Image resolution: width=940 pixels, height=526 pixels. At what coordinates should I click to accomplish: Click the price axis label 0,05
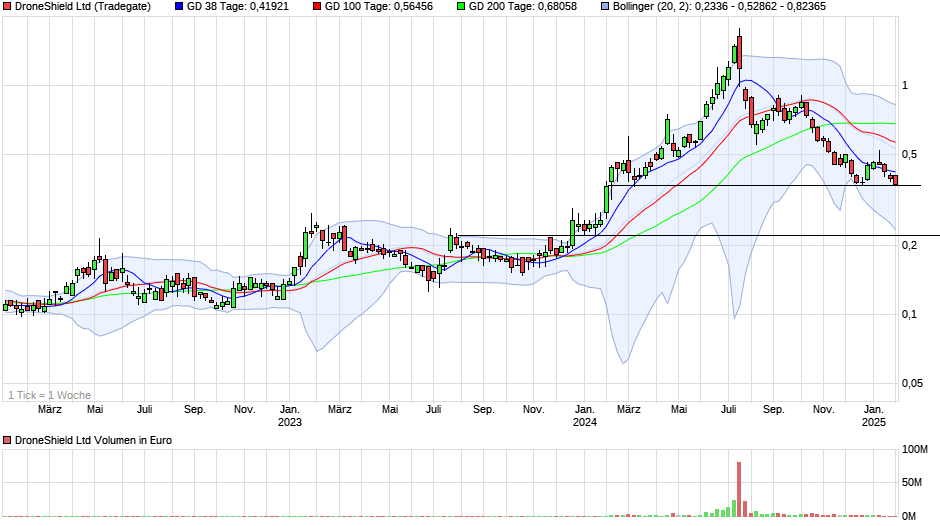(x=912, y=383)
